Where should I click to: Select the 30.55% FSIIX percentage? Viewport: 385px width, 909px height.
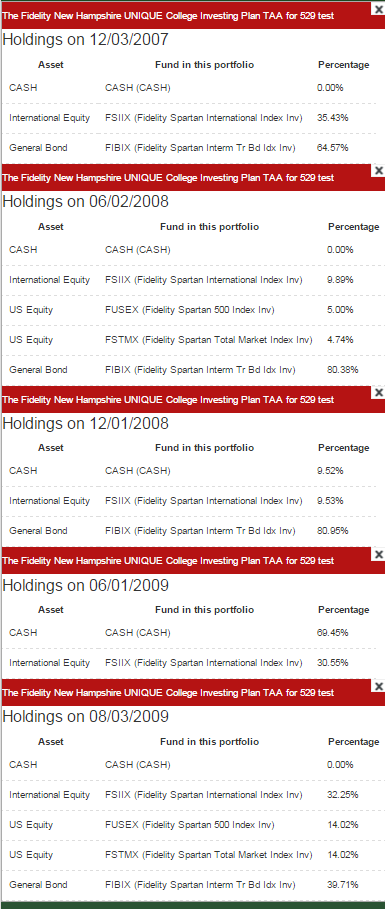coord(332,663)
